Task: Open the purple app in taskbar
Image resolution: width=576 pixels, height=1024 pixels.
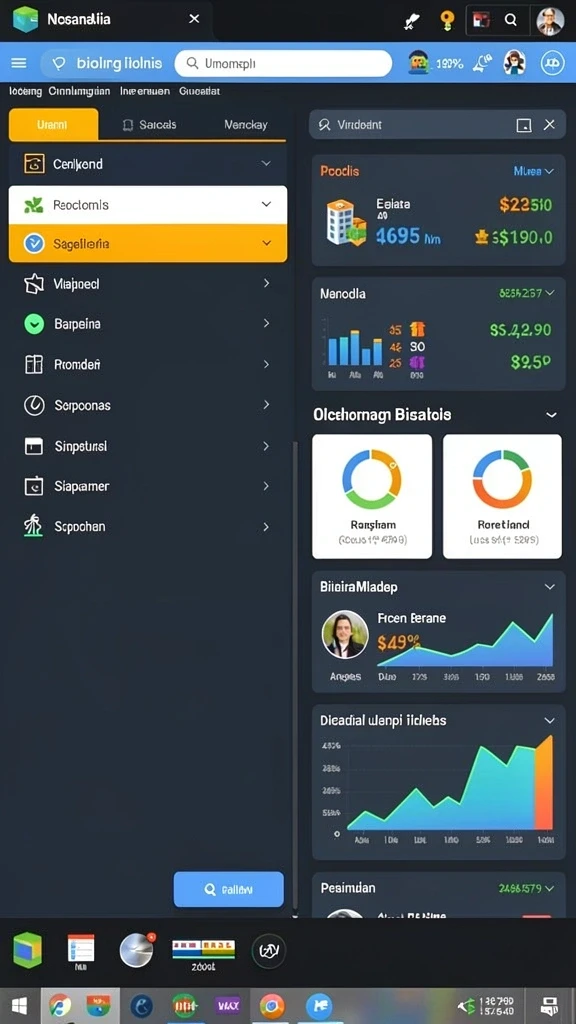Action: 228,1006
